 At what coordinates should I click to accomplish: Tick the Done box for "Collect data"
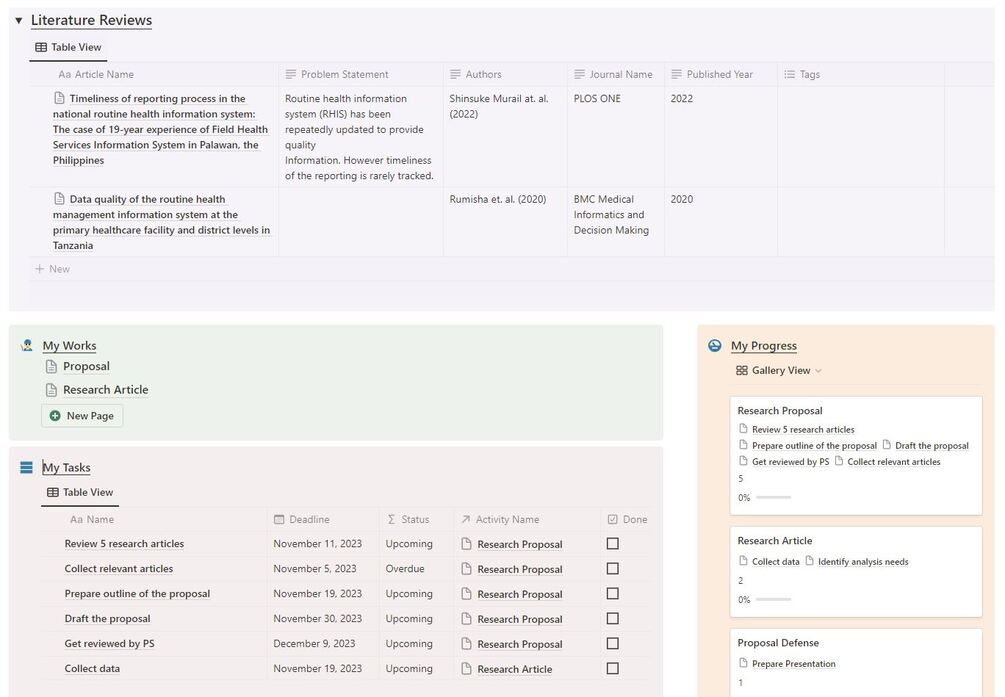(611, 668)
